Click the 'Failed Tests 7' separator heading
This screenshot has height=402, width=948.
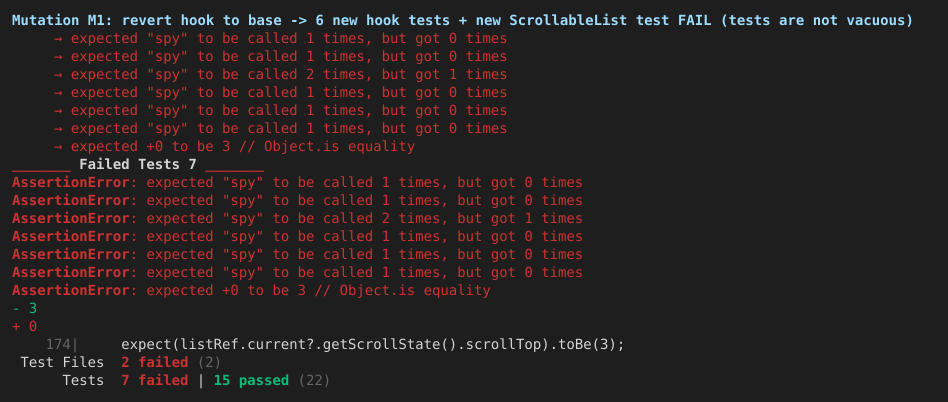[138, 164]
